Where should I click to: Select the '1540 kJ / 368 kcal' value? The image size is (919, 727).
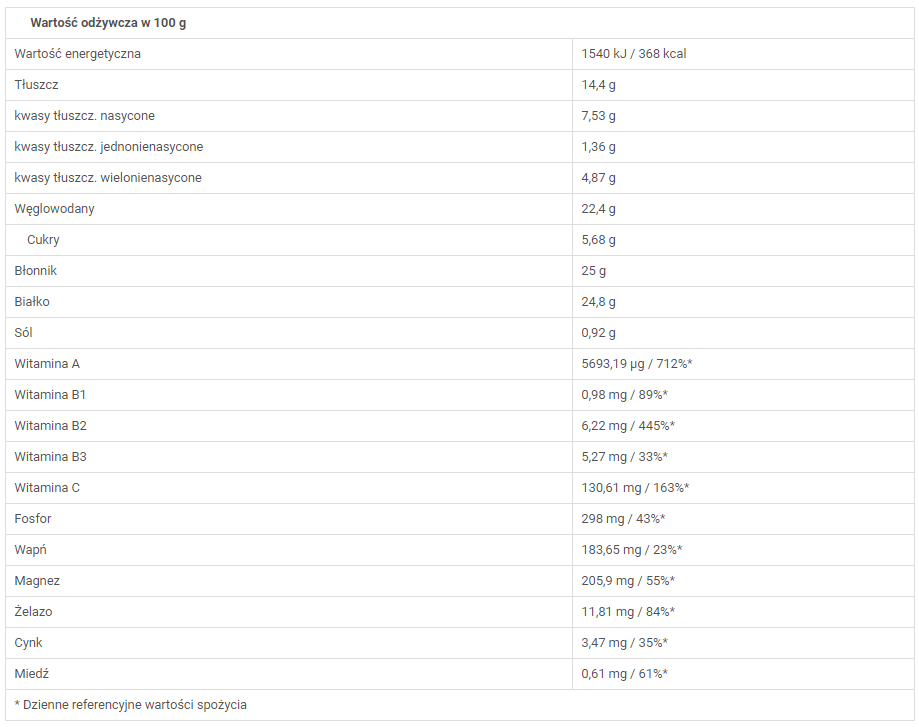633,54
